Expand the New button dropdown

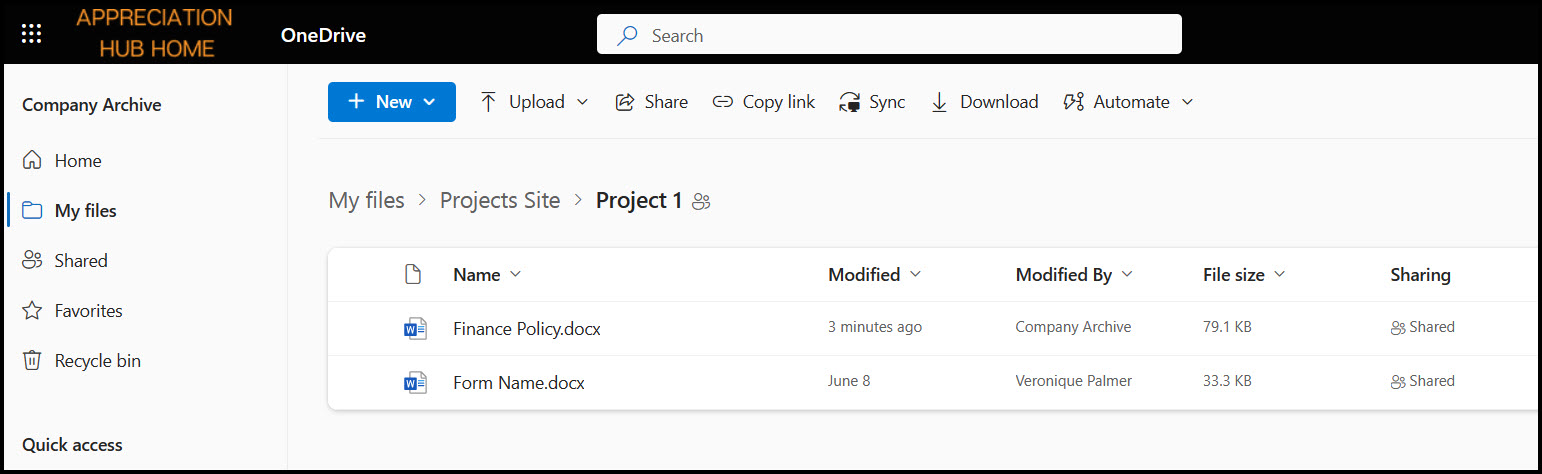392,102
